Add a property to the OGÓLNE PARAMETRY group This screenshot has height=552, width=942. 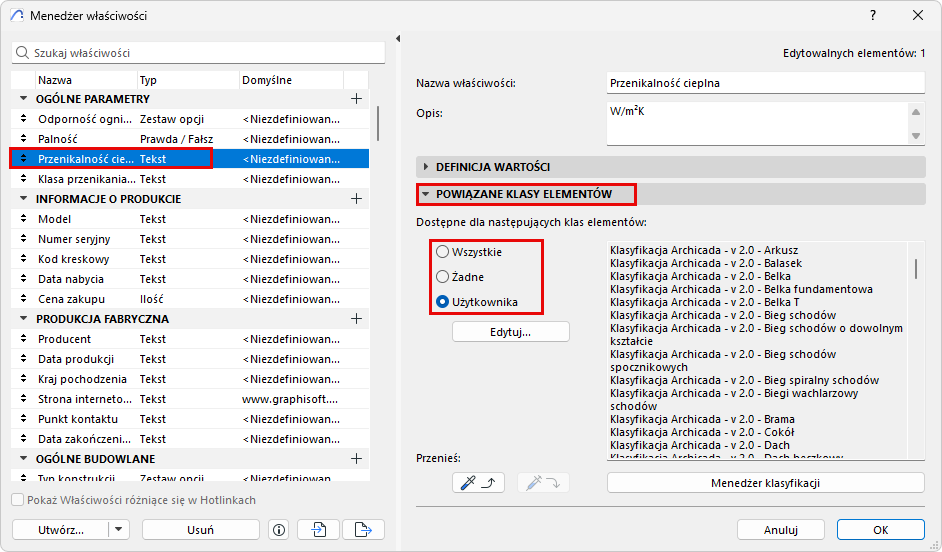[356, 99]
